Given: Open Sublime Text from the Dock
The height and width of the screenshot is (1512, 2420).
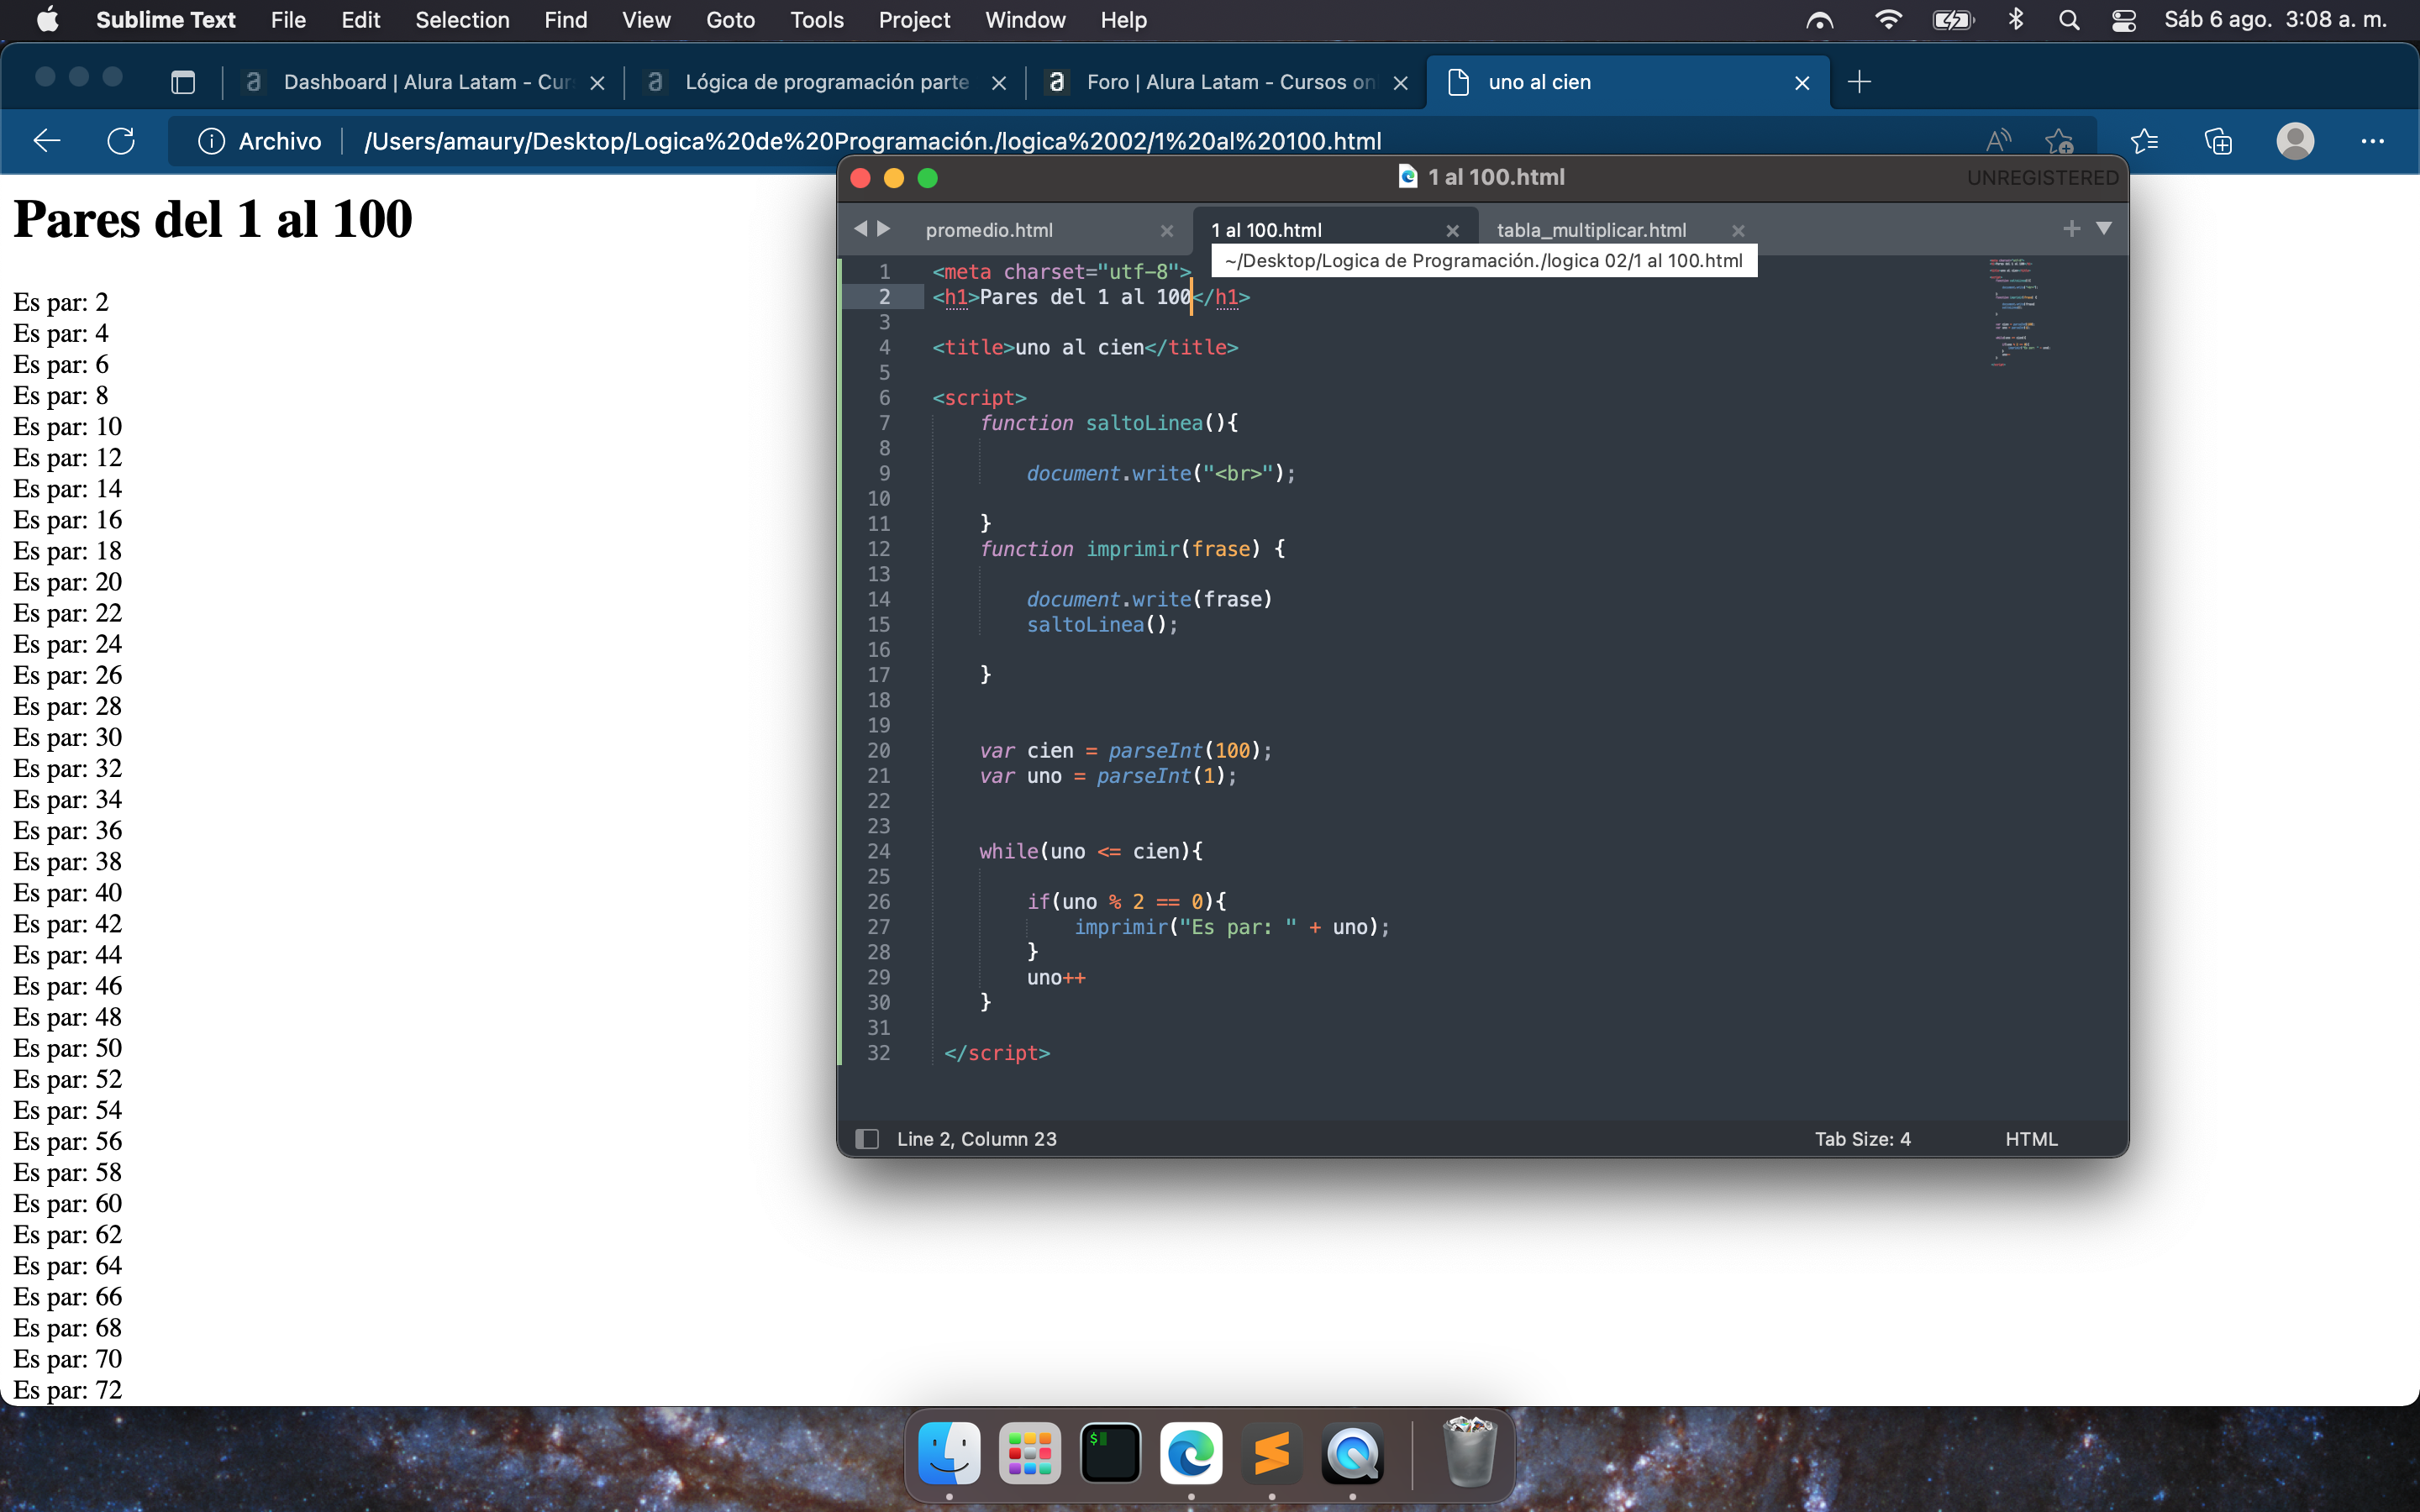Looking at the screenshot, I should (1272, 1453).
